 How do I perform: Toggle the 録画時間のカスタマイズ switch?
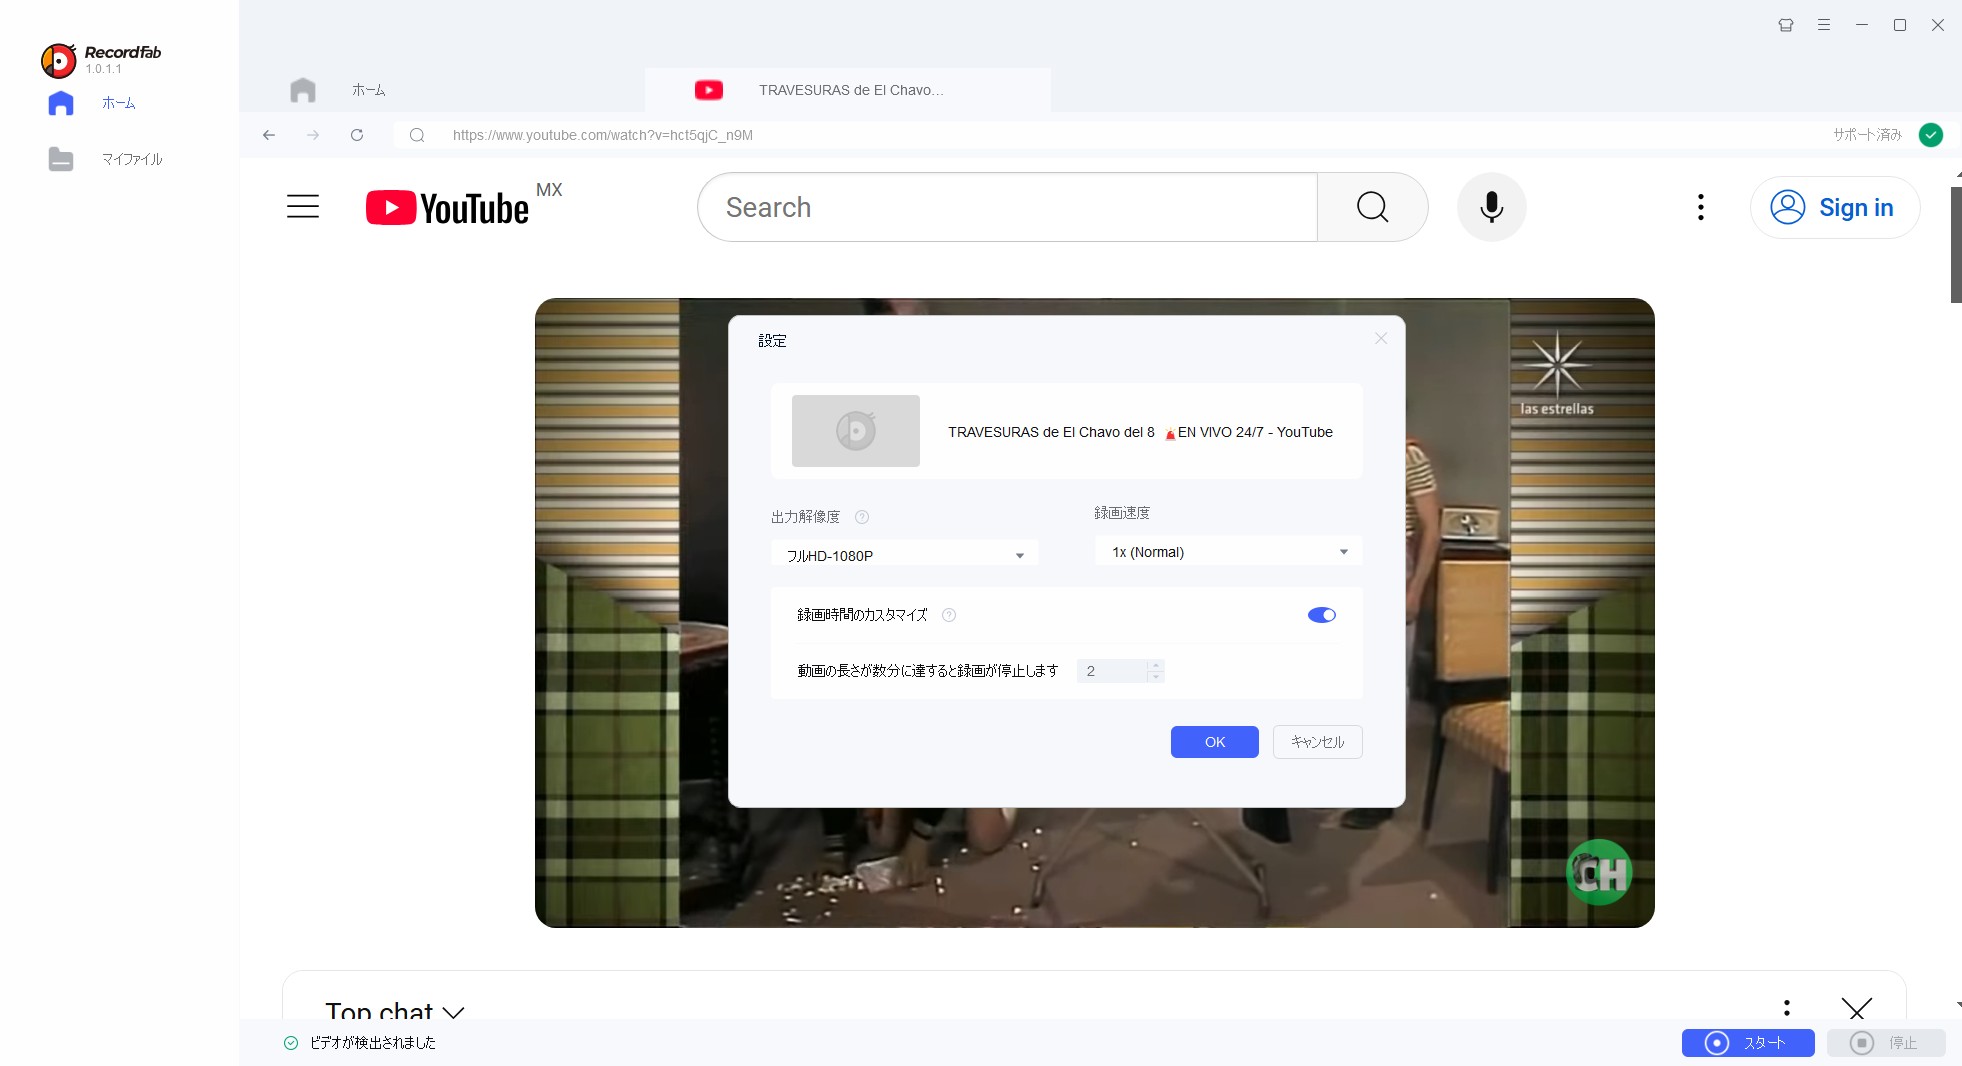click(x=1322, y=615)
